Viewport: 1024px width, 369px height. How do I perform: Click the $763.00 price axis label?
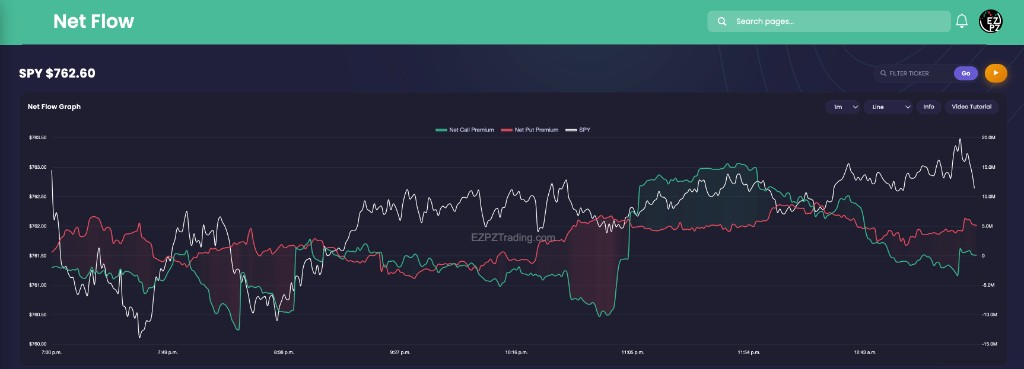[x=37, y=167]
